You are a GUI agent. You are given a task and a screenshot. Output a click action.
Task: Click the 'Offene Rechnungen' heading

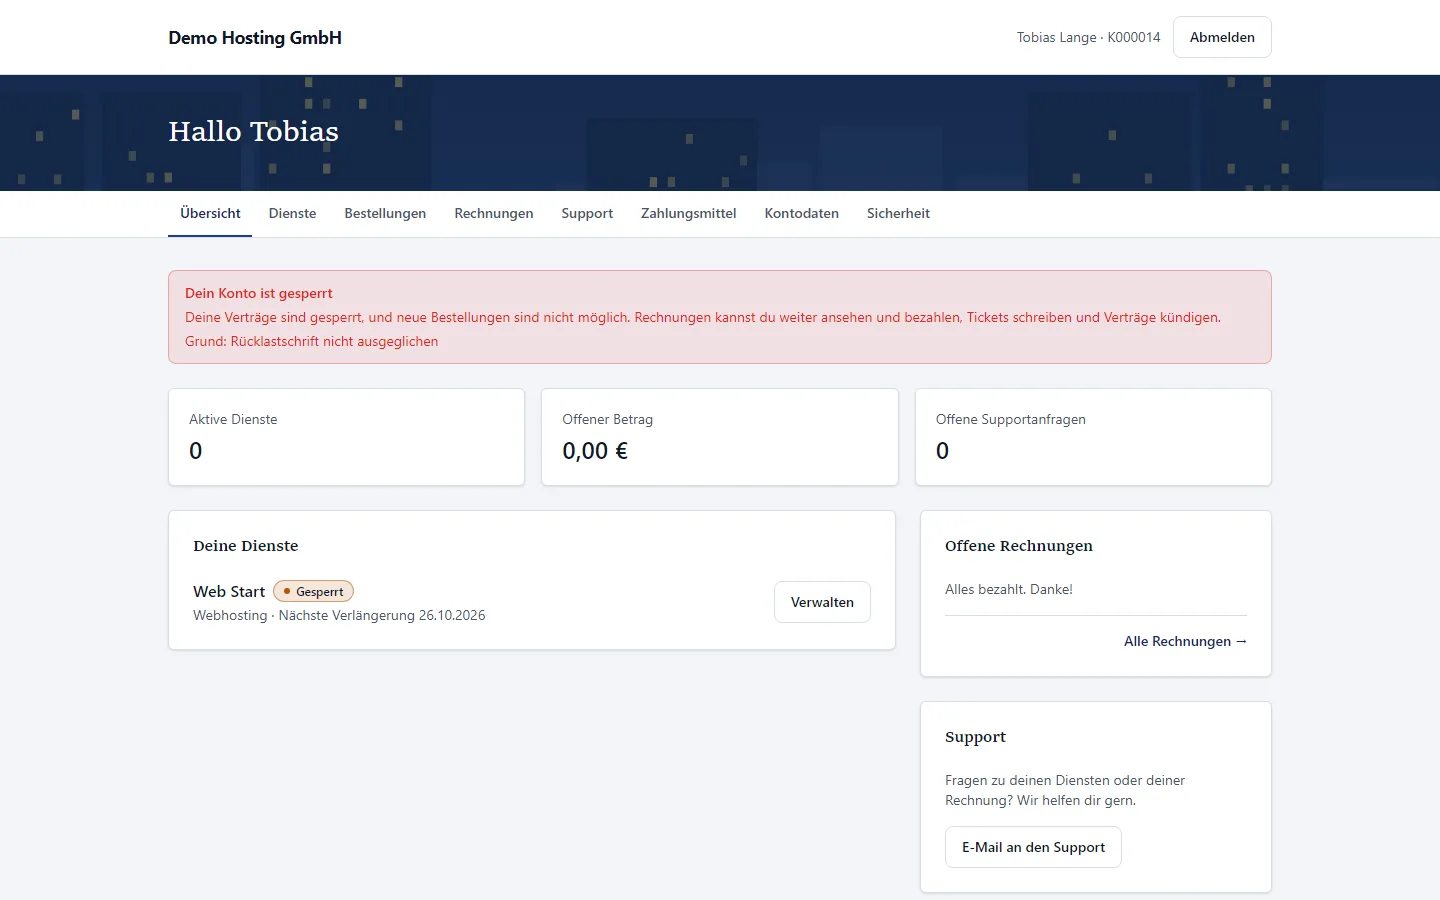1018,546
